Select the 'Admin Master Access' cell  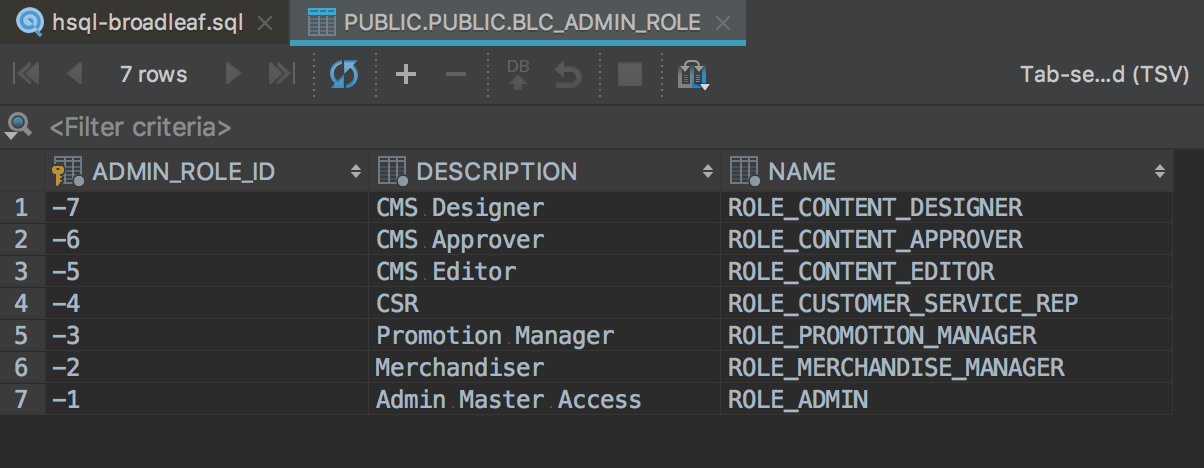coord(545,400)
